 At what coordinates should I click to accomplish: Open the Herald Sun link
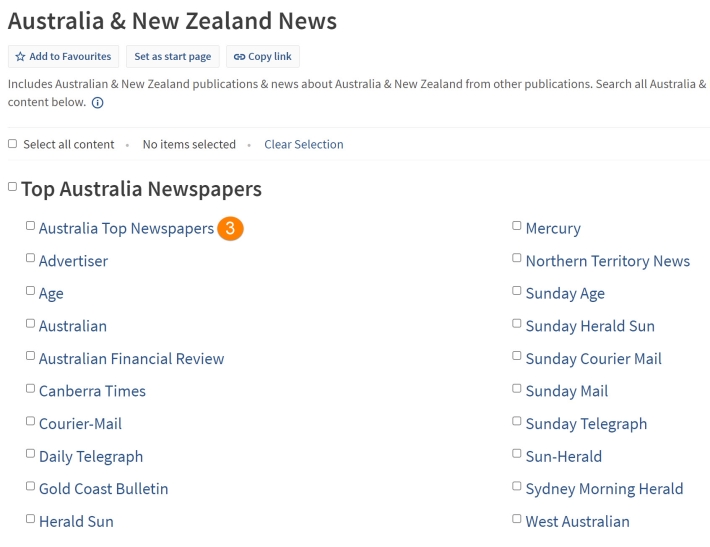click(x=76, y=522)
